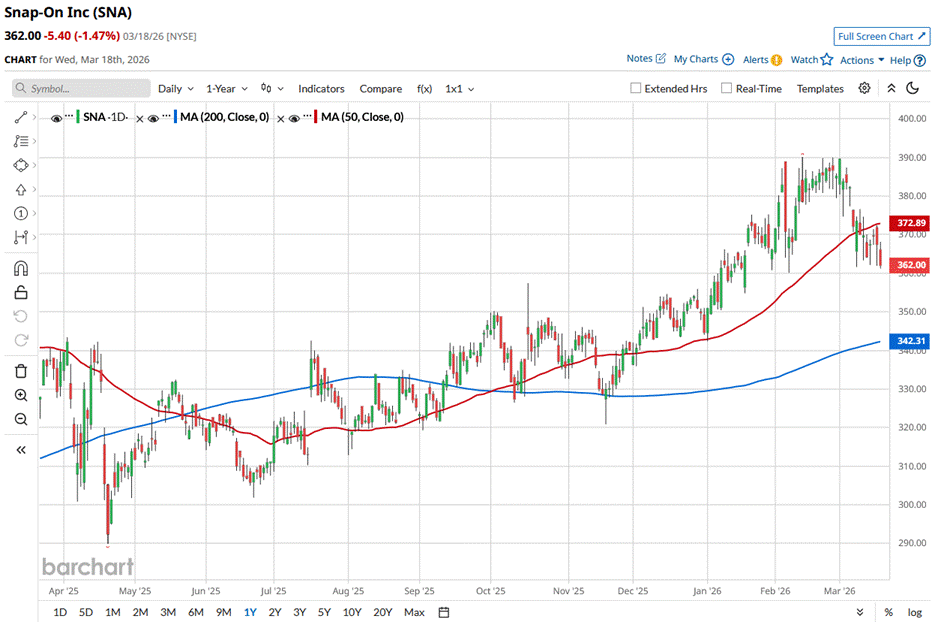Viewport: 935px width, 622px height.
Task: Select the 6M time range tab
Action: [x=196, y=612]
